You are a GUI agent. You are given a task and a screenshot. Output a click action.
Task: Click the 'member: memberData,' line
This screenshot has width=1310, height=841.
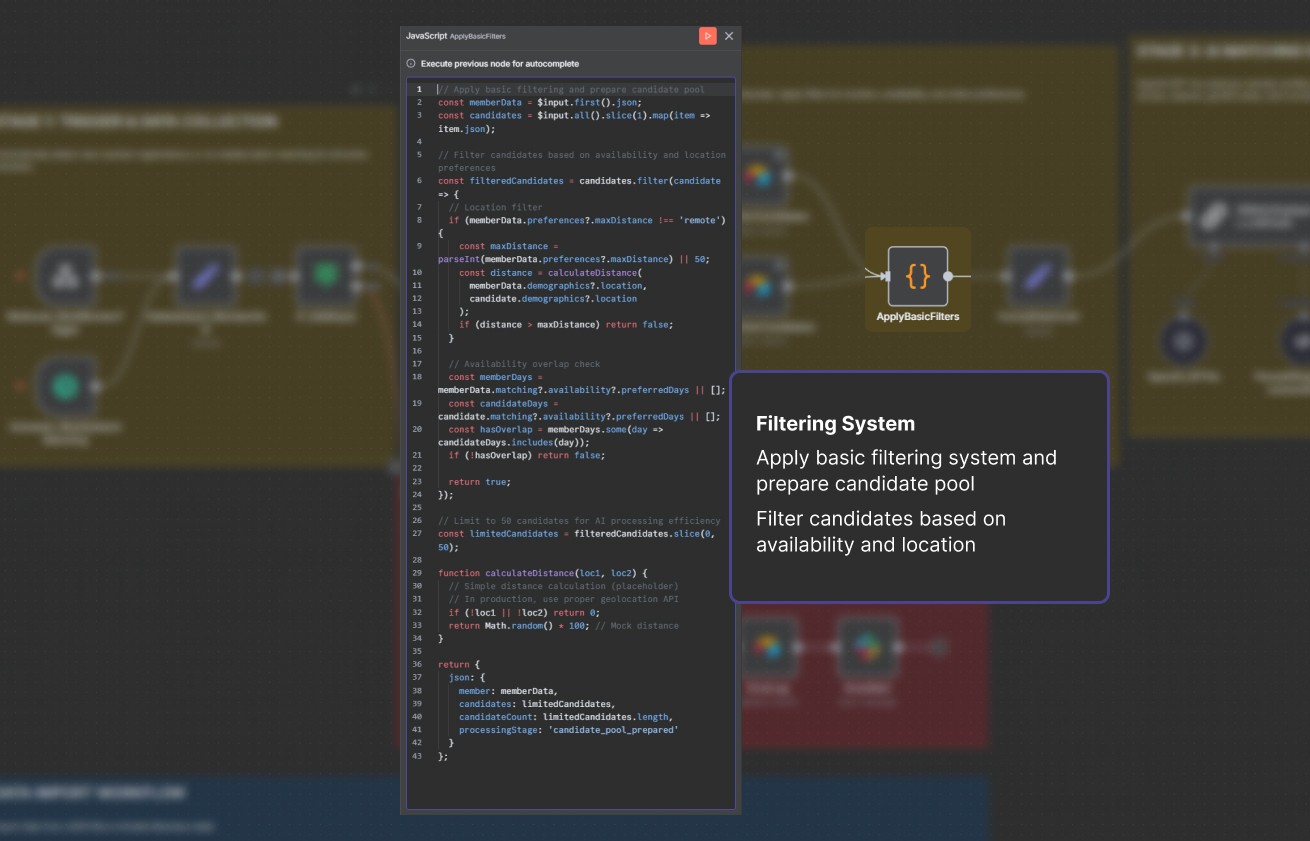[x=509, y=691]
